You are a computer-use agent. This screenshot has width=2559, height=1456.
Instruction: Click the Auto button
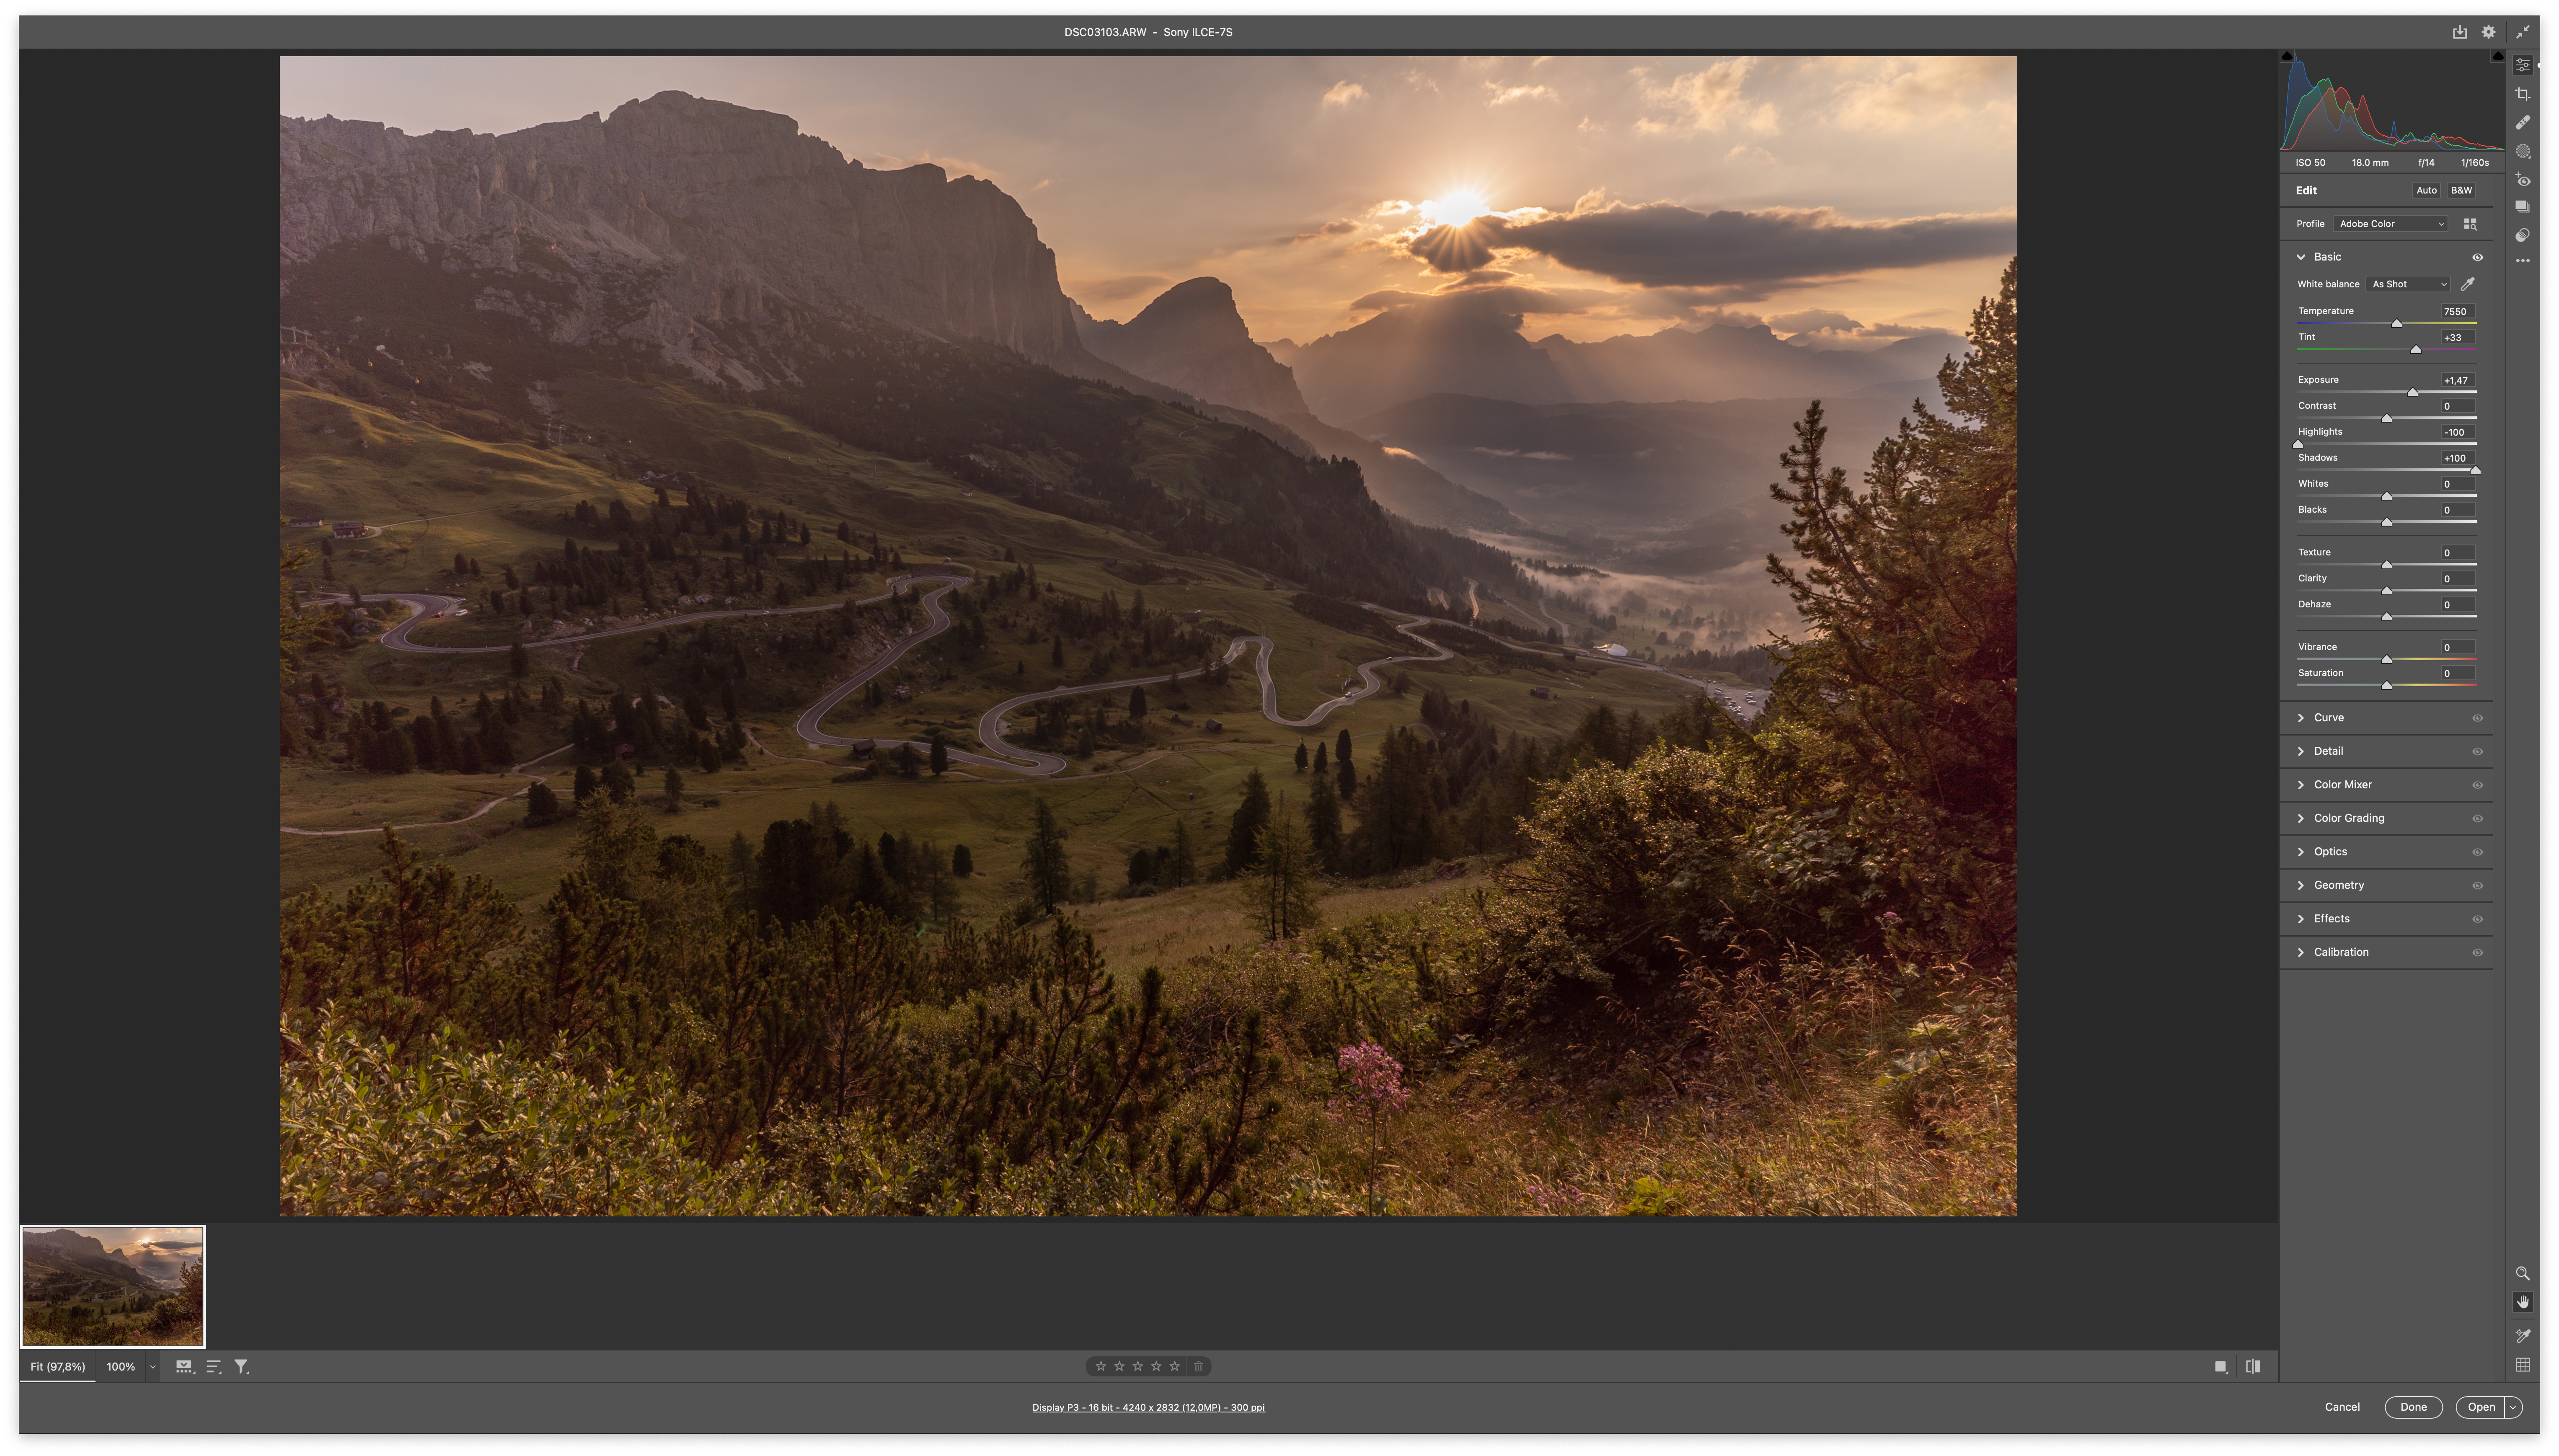[x=2426, y=190]
